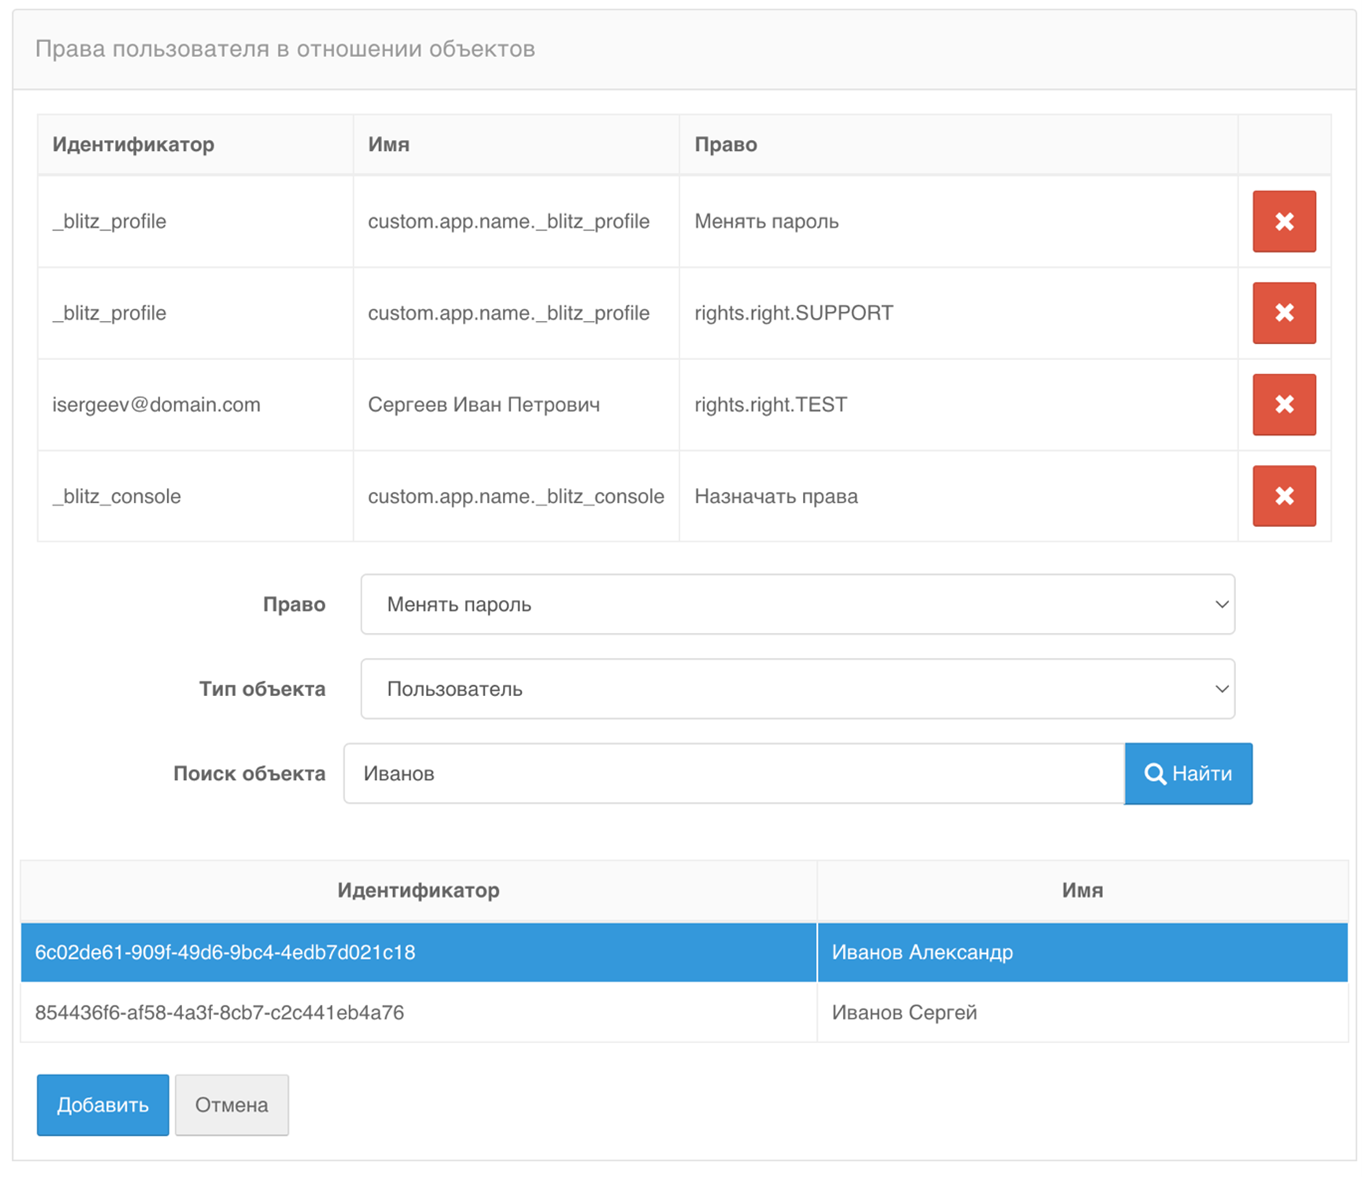Delete the 'Менять пароль' right row
This screenshot has height=1177, width=1362.
tap(1283, 221)
